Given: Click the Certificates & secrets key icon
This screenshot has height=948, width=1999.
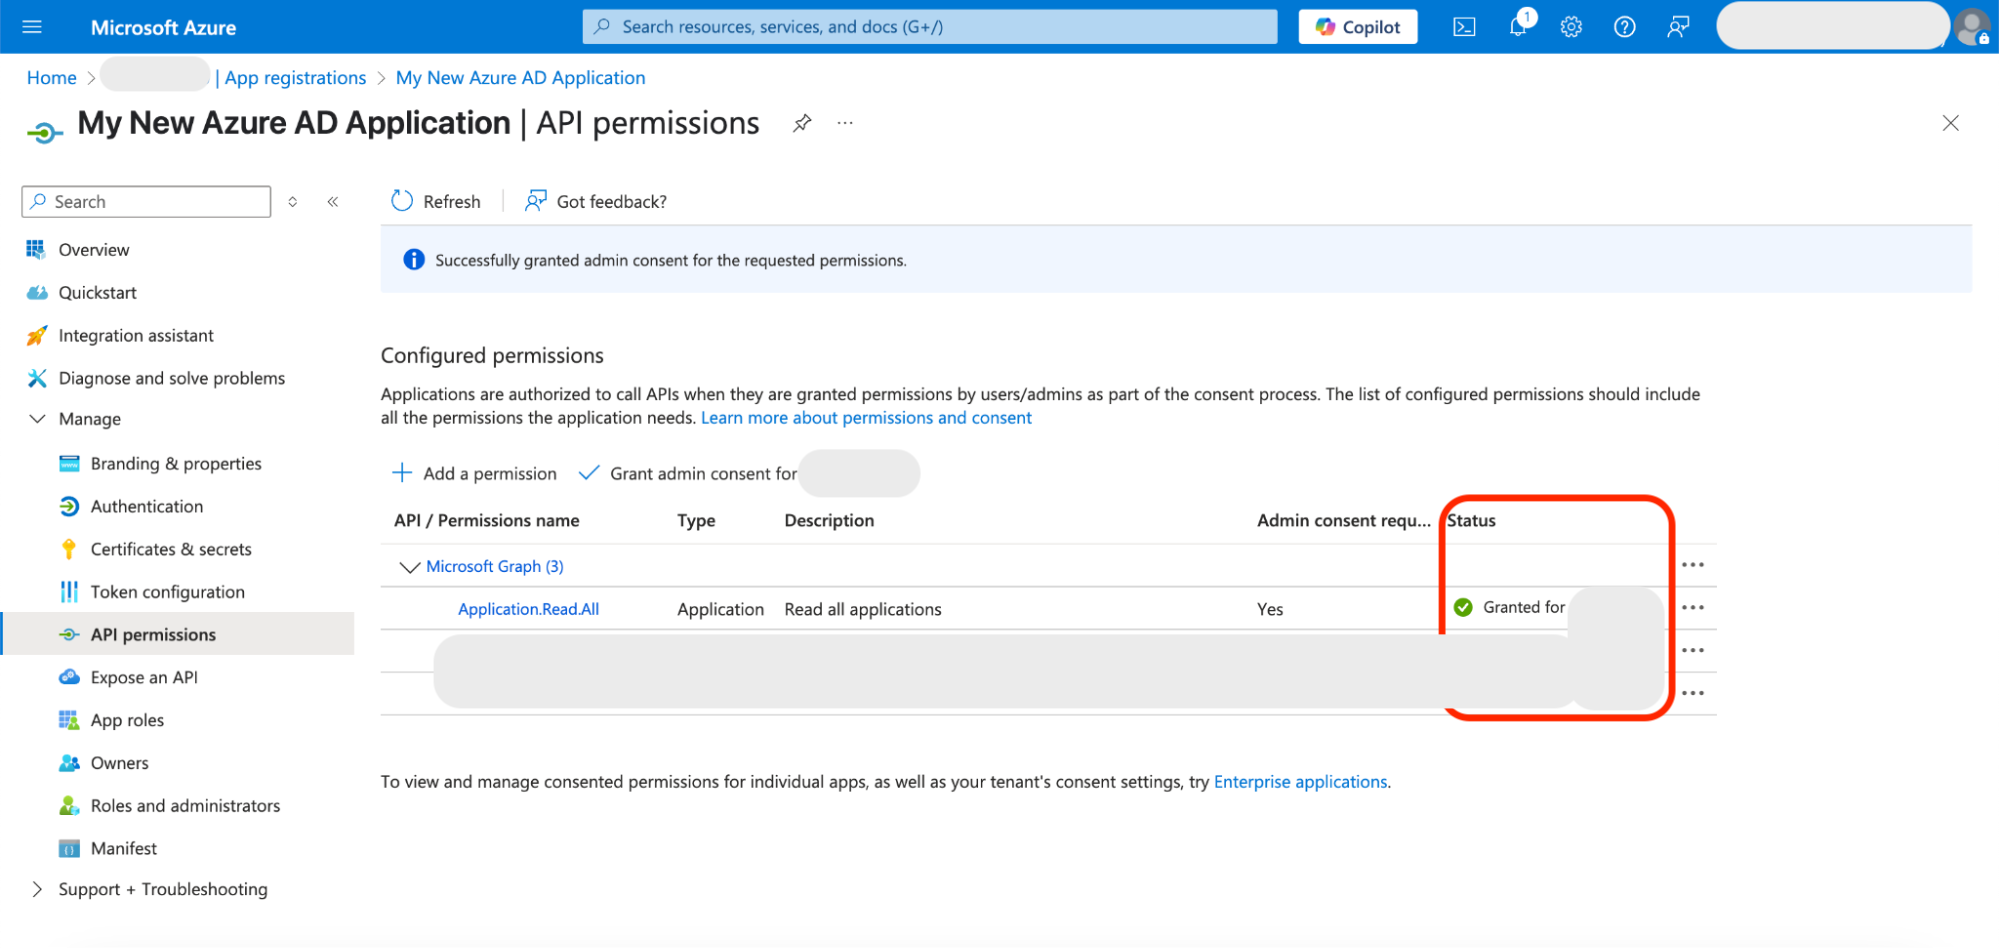Looking at the screenshot, I should (x=69, y=549).
